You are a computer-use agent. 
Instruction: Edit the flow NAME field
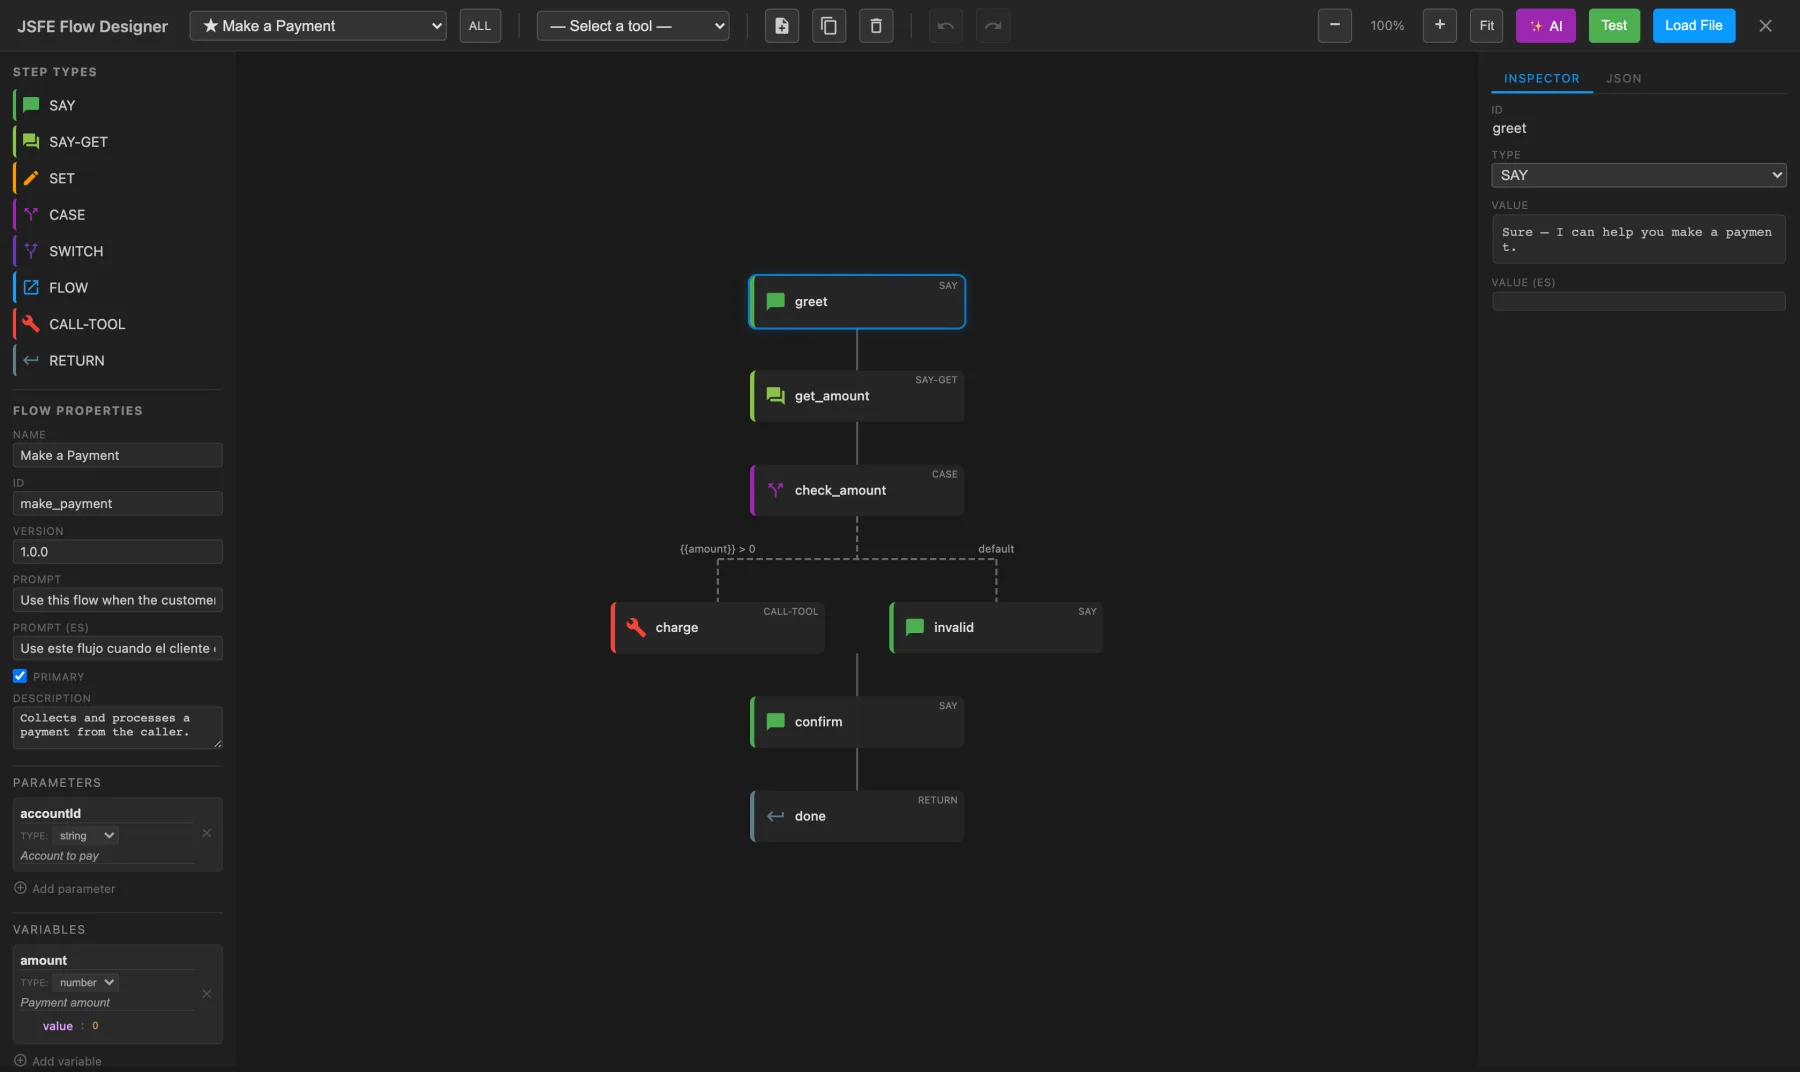pyautogui.click(x=117, y=455)
